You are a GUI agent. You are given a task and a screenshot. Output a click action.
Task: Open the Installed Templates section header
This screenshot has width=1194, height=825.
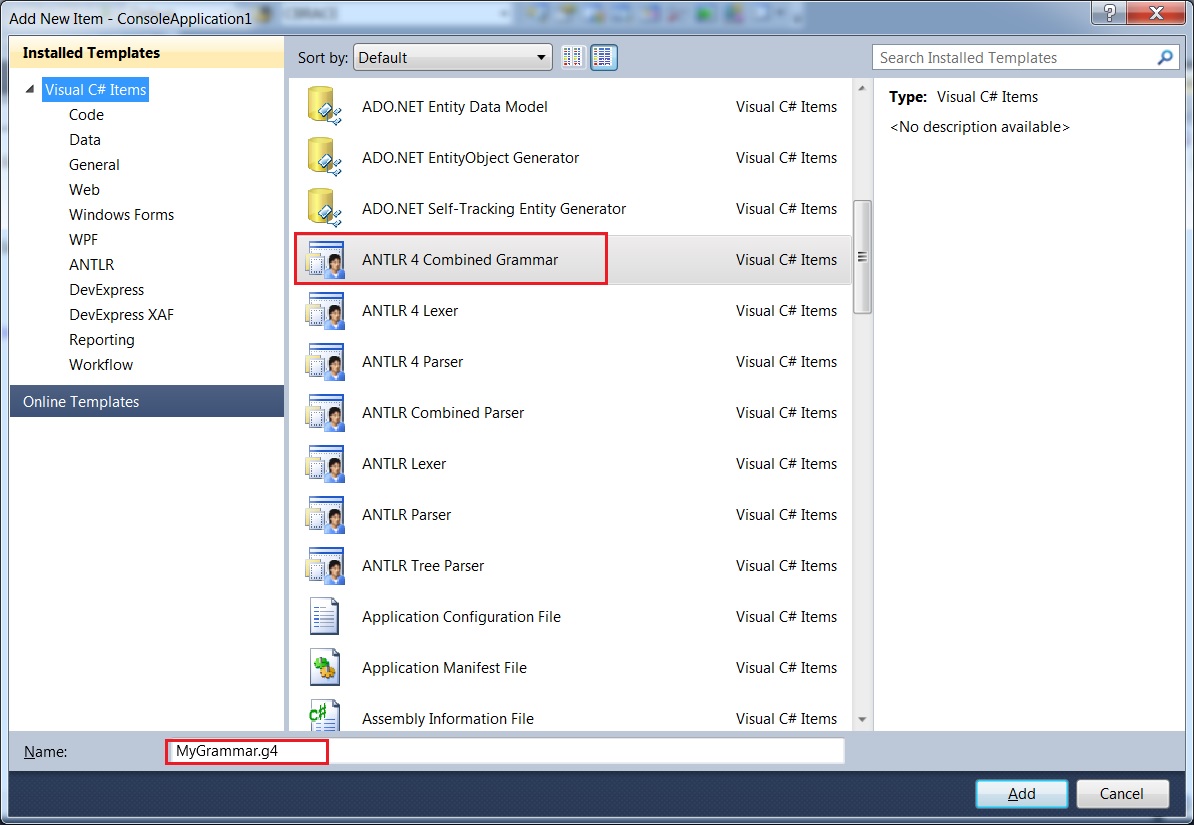pyautogui.click(x=147, y=53)
